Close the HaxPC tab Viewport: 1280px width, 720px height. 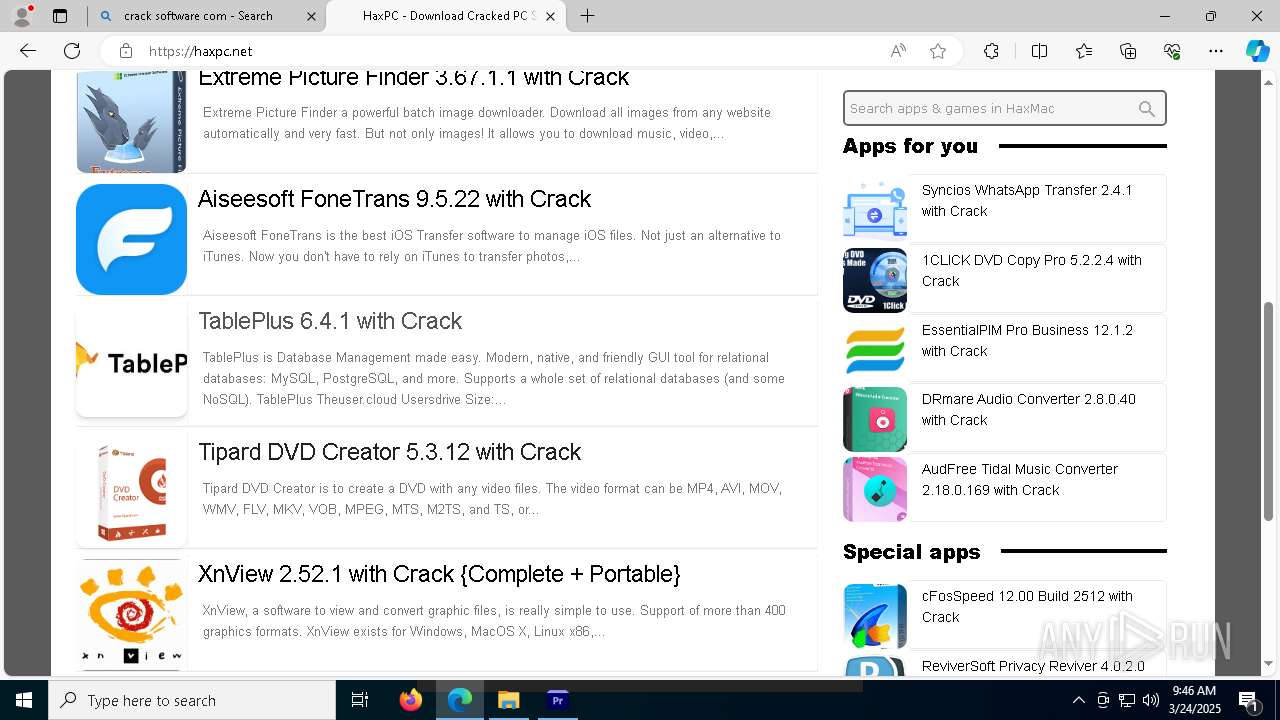pos(550,16)
